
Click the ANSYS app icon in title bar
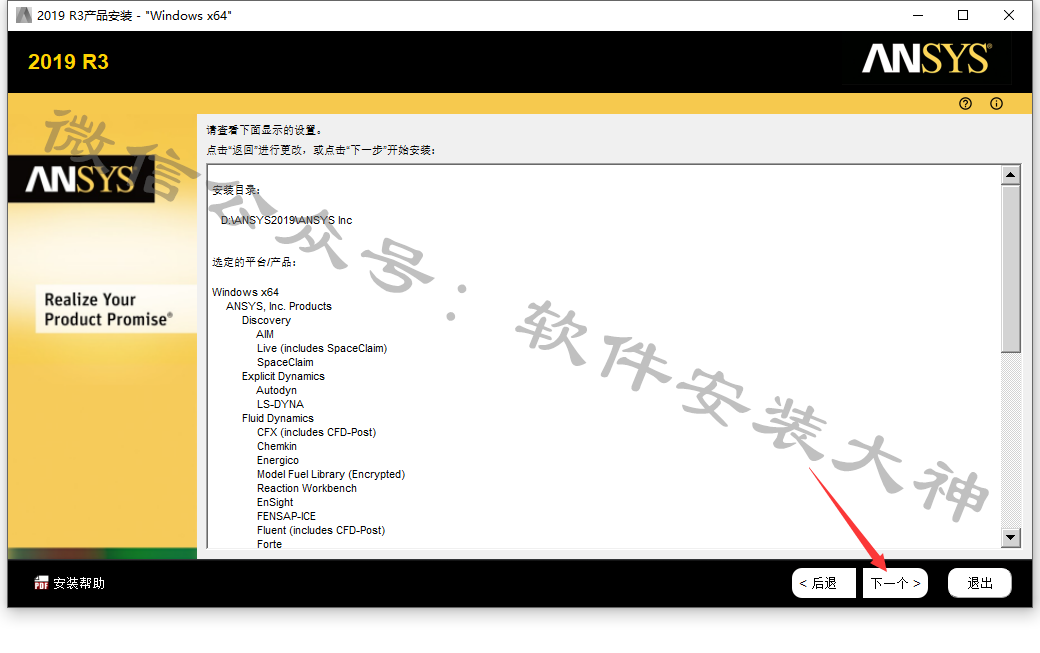tap(23, 15)
